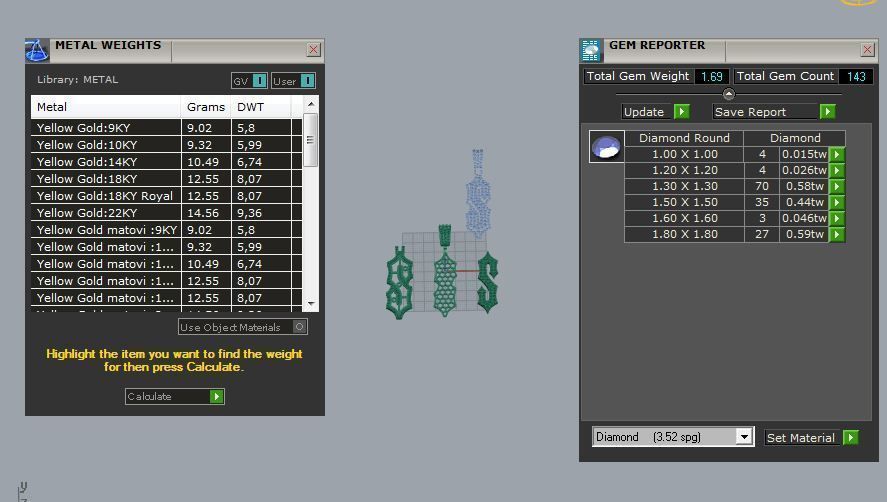The width and height of the screenshot is (887, 502).
Task: Select the Yellow Gold:18KY Royal row
Action: (x=166, y=196)
